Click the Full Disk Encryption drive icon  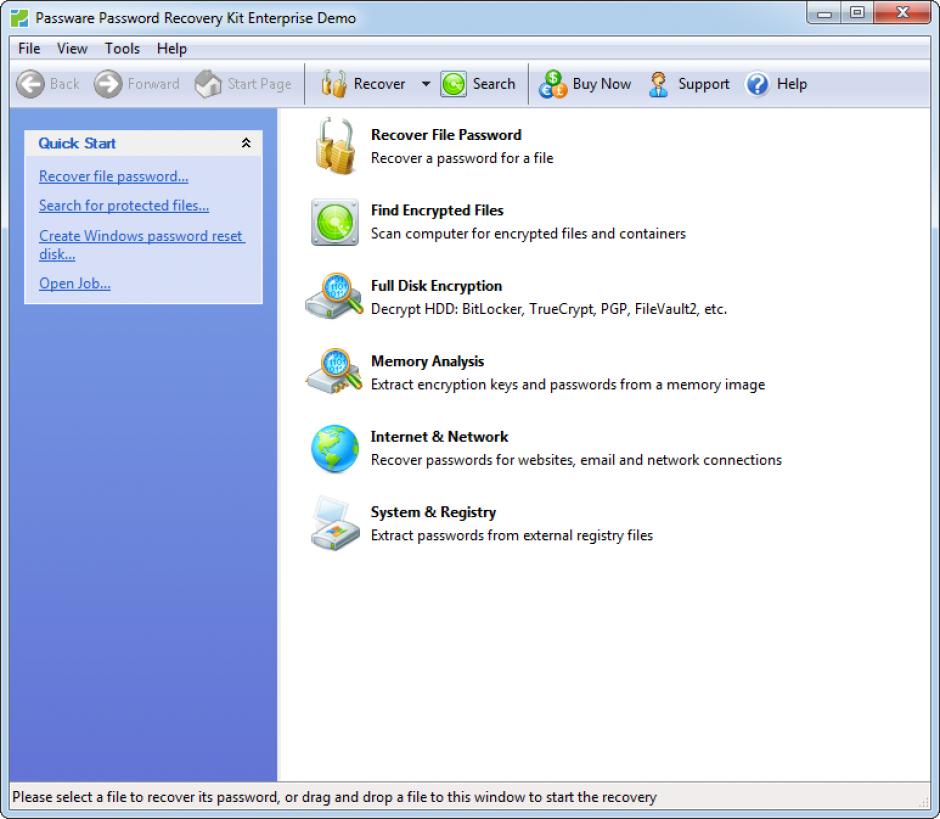click(x=334, y=296)
